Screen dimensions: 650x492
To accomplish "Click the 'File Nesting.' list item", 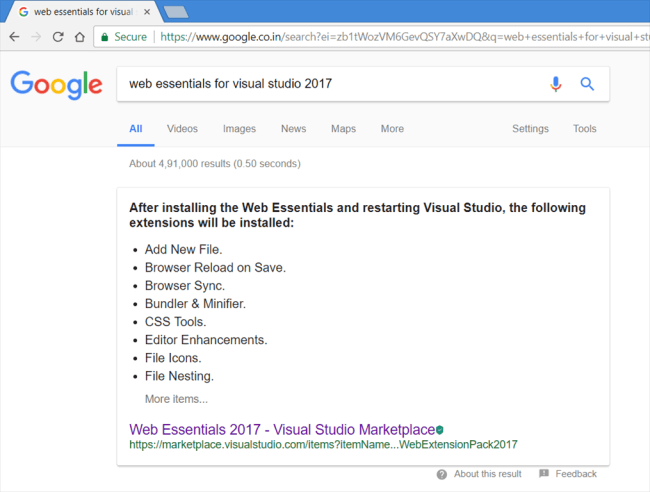I will (x=179, y=376).
